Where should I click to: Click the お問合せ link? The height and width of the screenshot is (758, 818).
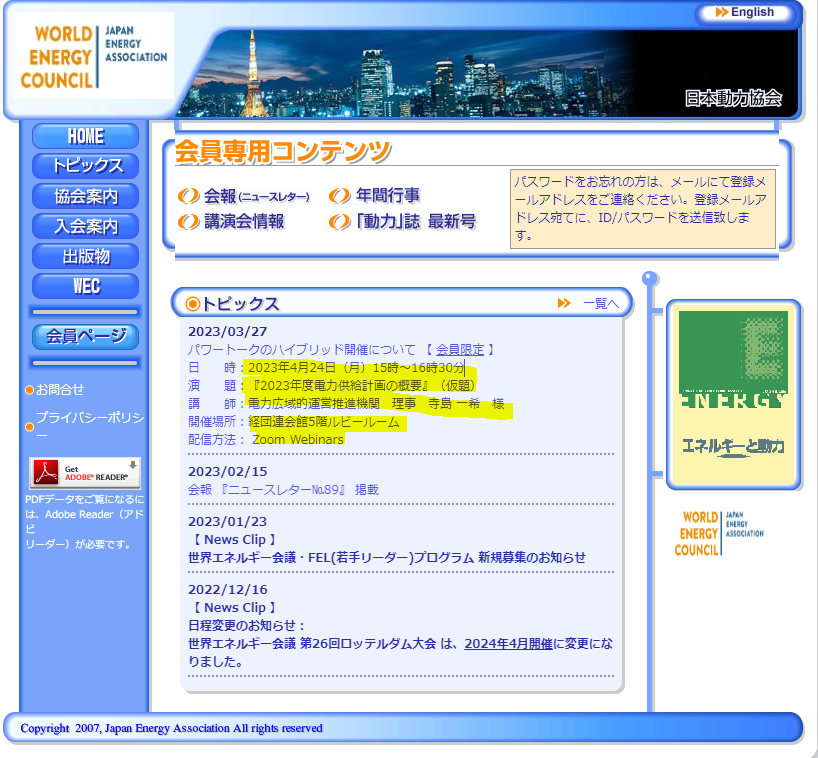click(x=59, y=390)
